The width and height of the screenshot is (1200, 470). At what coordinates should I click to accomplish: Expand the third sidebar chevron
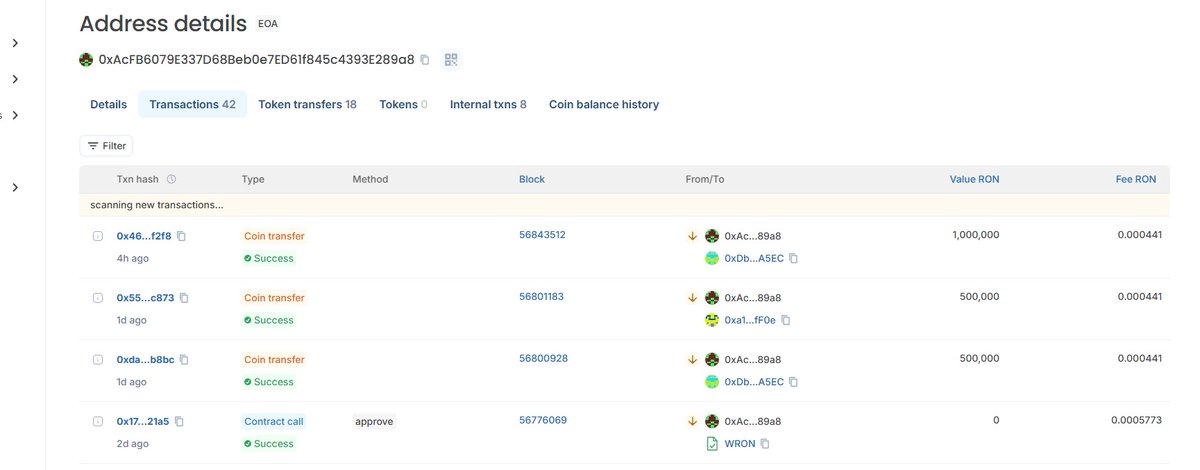tap(15, 115)
